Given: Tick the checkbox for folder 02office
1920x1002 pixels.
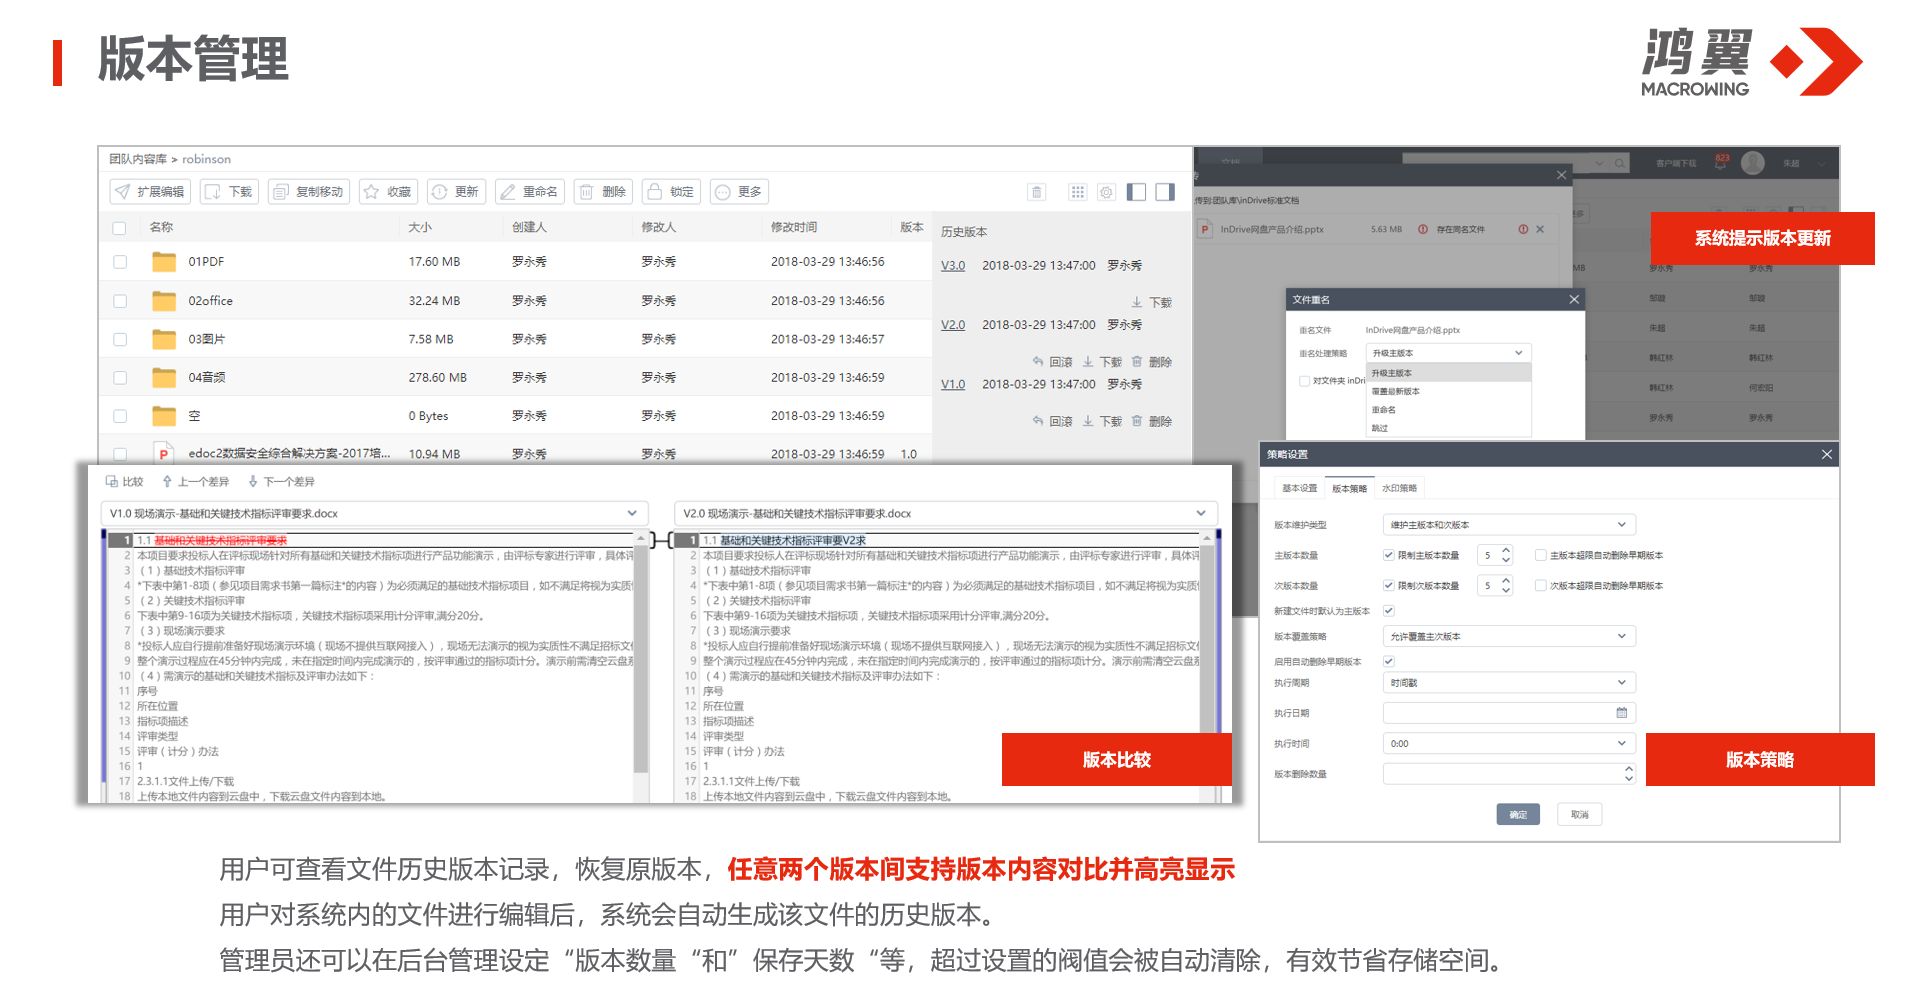Looking at the screenshot, I should coord(120,301).
